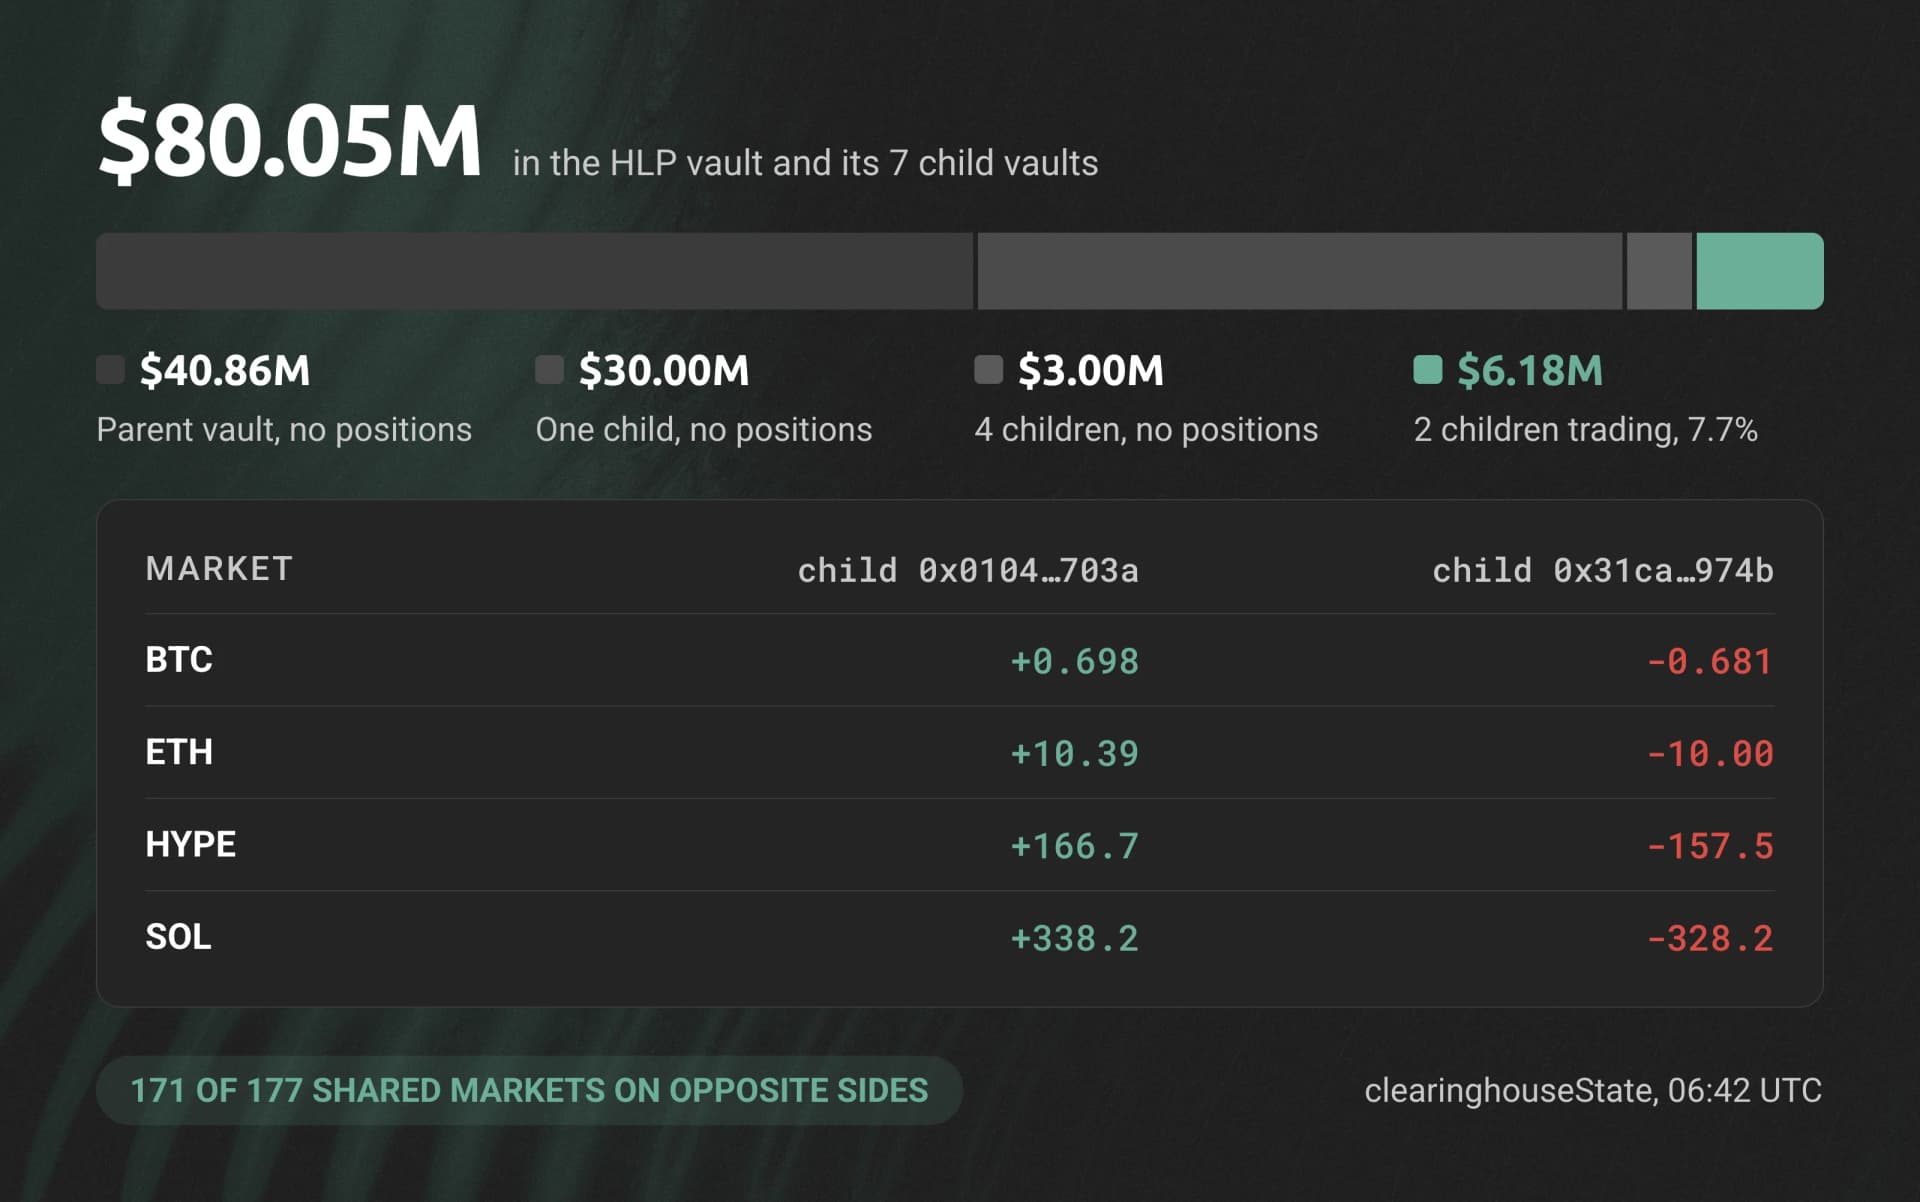Select the SOL market row label
Viewport: 1920px width, 1202px height.
tap(178, 937)
